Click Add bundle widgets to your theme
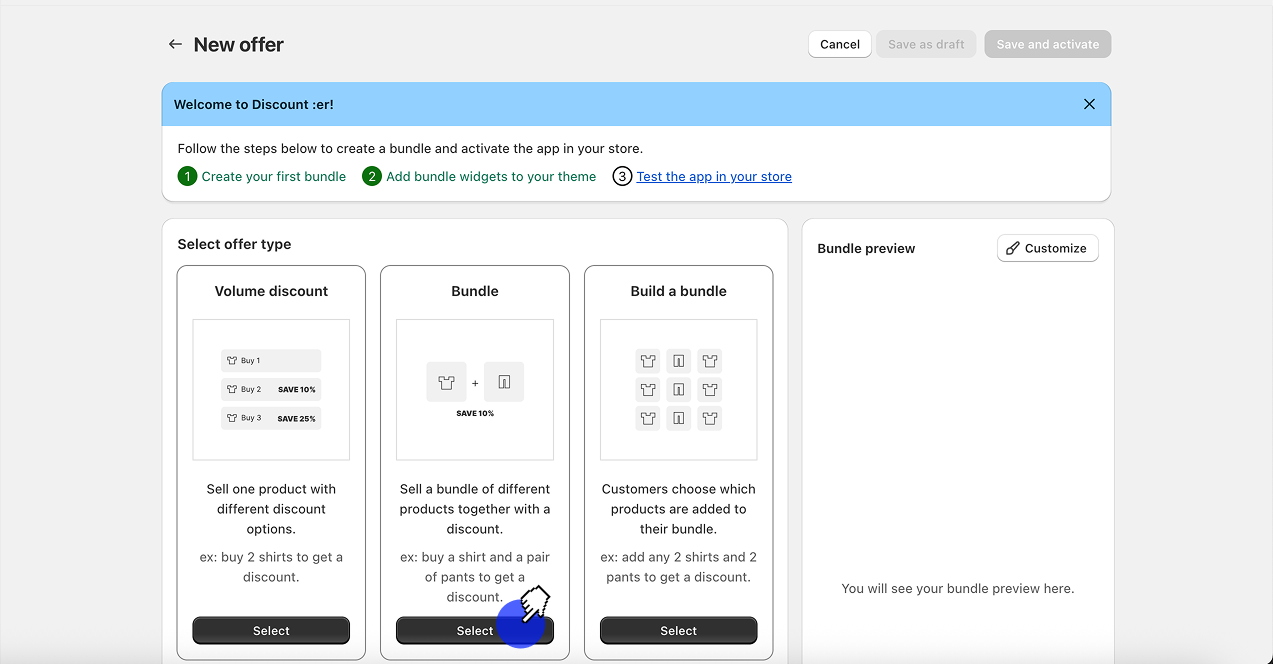The width and height of the screenshot is (1273, 664). (491, 177)
